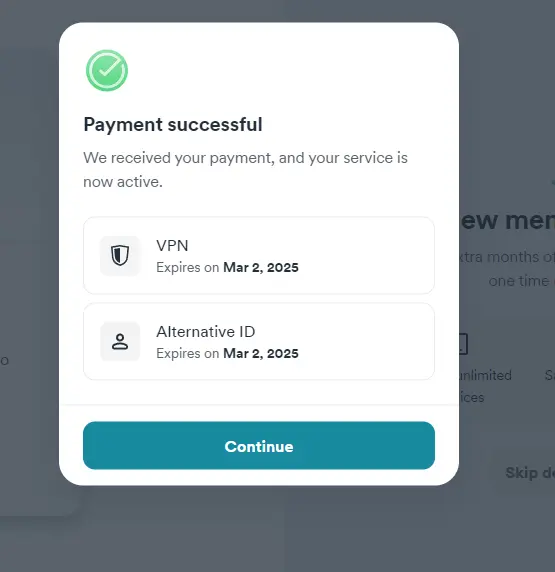
Task: Click the VPN expiry date Mar 2, 2025
Action: point(261,267)
